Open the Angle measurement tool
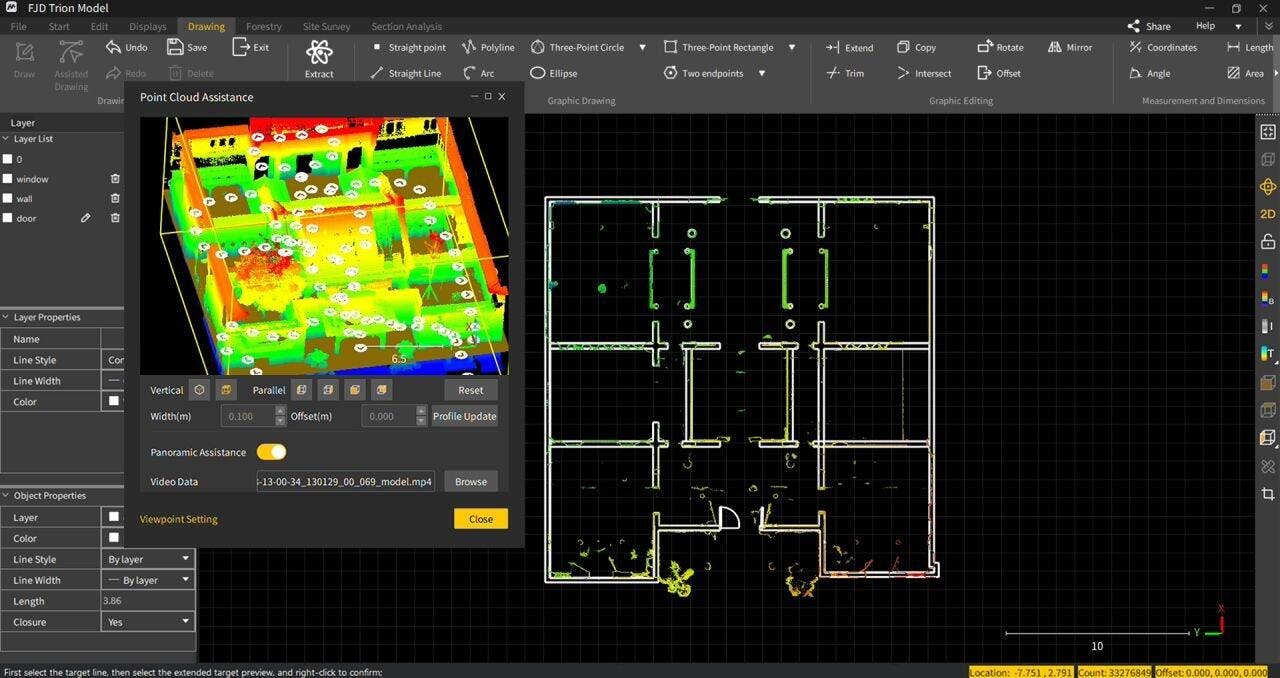The height and width of the screenshot is (678, 1280). 1149,73
